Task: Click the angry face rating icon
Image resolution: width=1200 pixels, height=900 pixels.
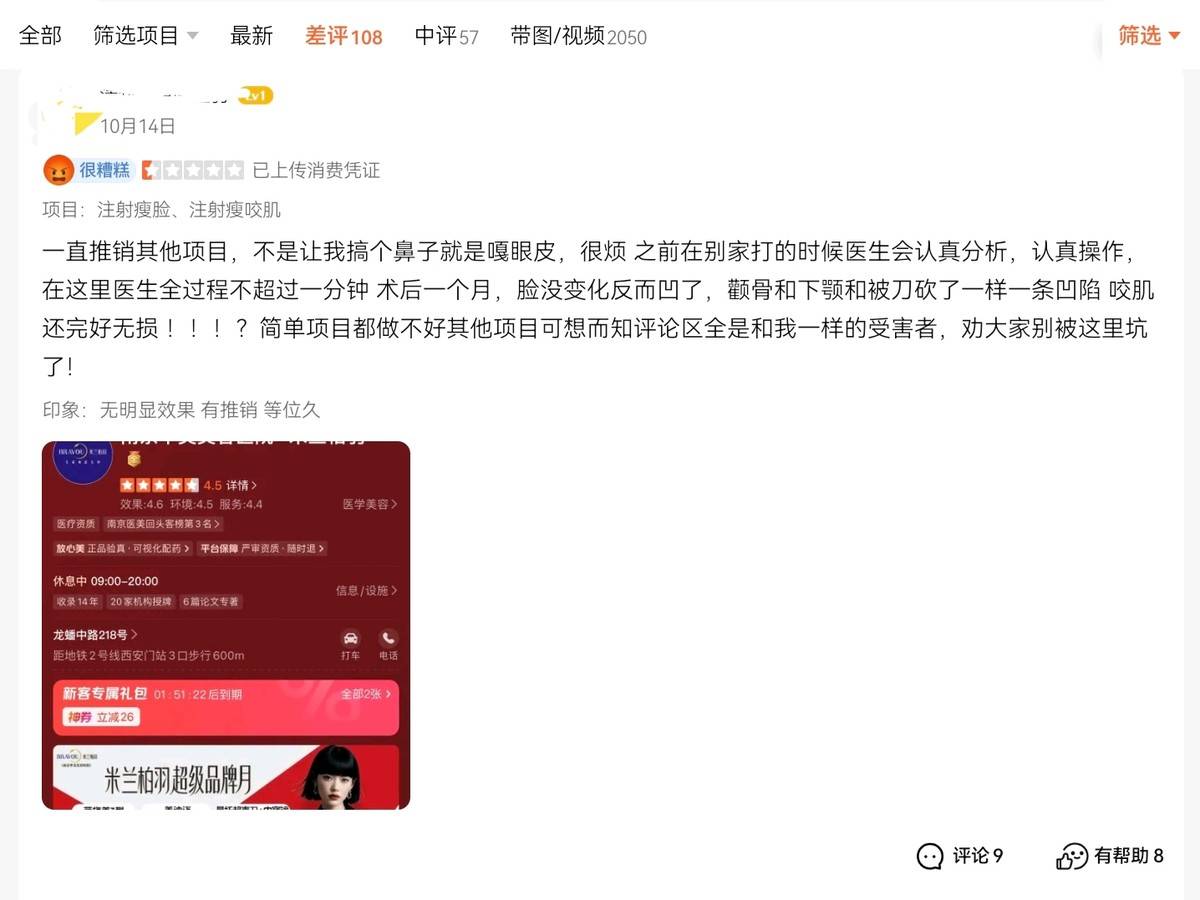Action: click(x=58, y=170)
